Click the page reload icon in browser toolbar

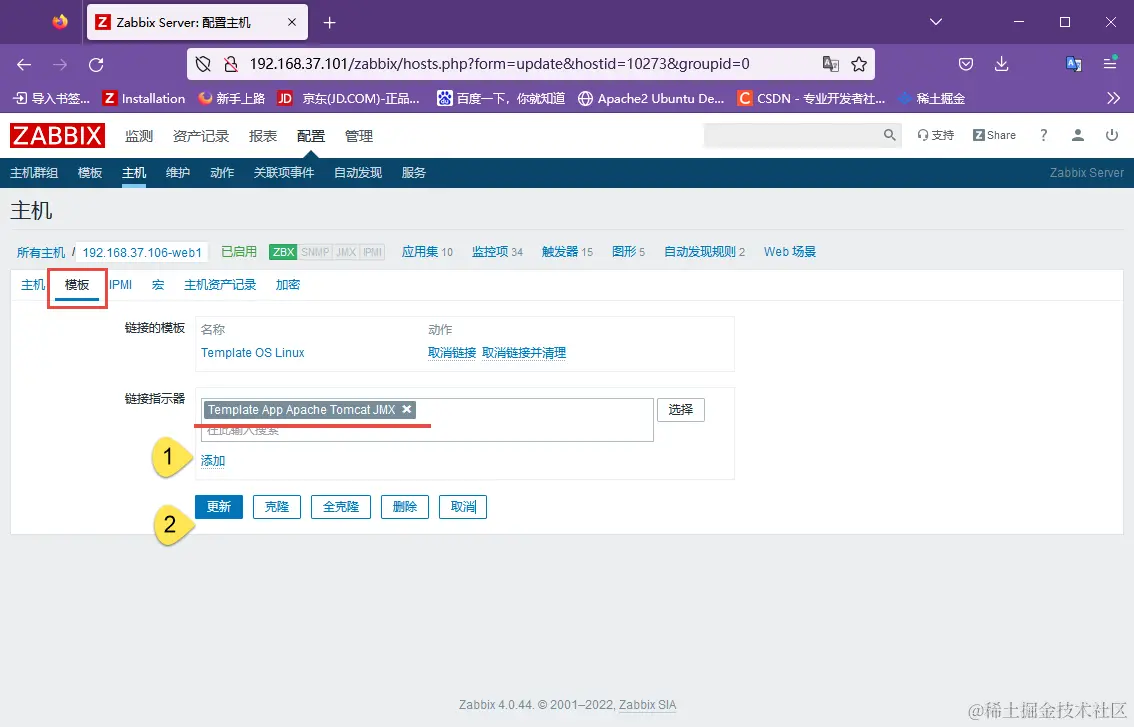96,64
